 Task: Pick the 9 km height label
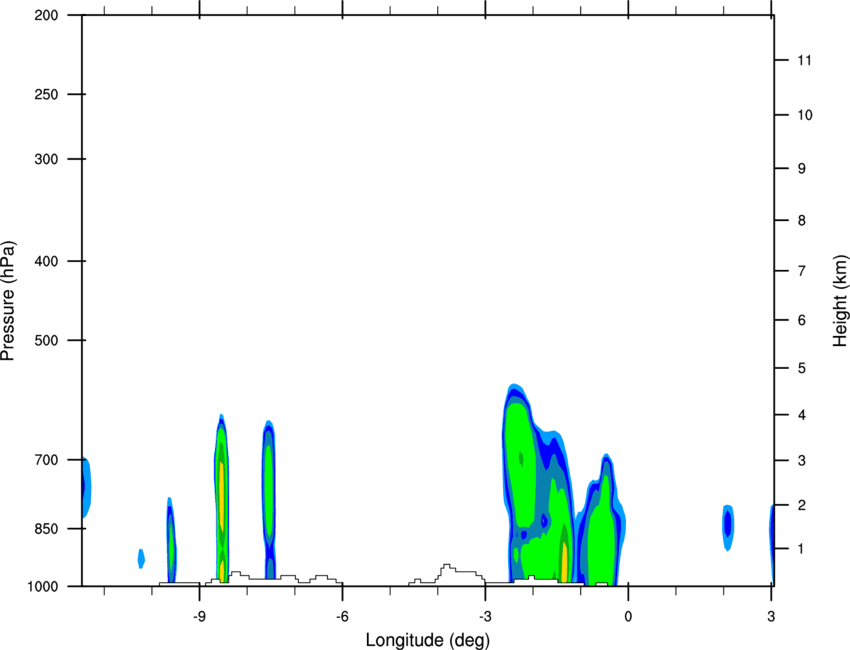[x=801, y=169]
